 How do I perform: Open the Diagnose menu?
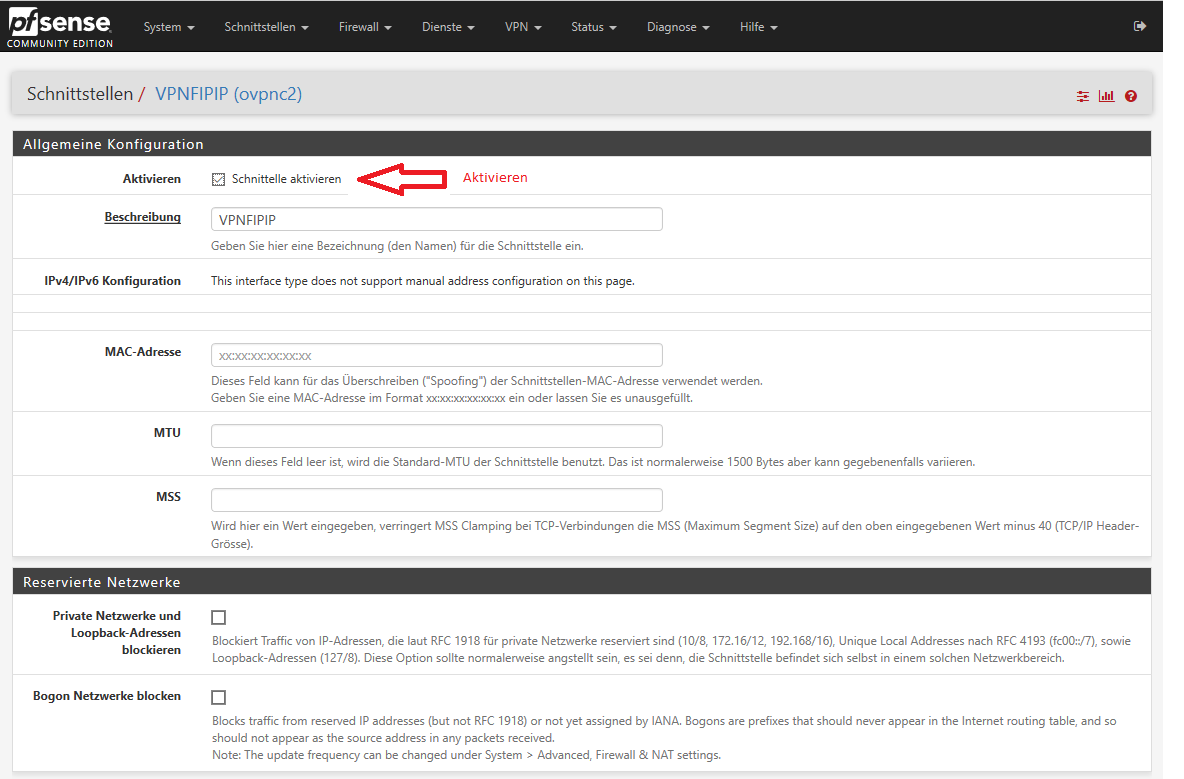pyautogui.click(x=678, y=27)
